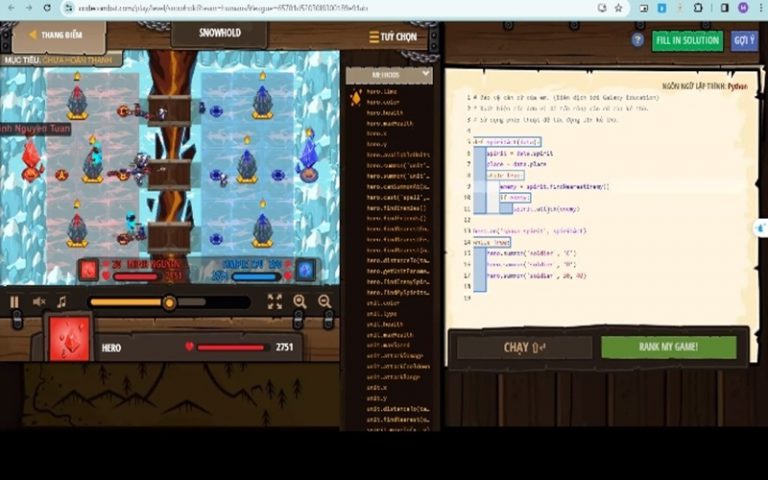Screen dimensions: 768x480
Task: Click the unit.color property entry
Action: 383,303
